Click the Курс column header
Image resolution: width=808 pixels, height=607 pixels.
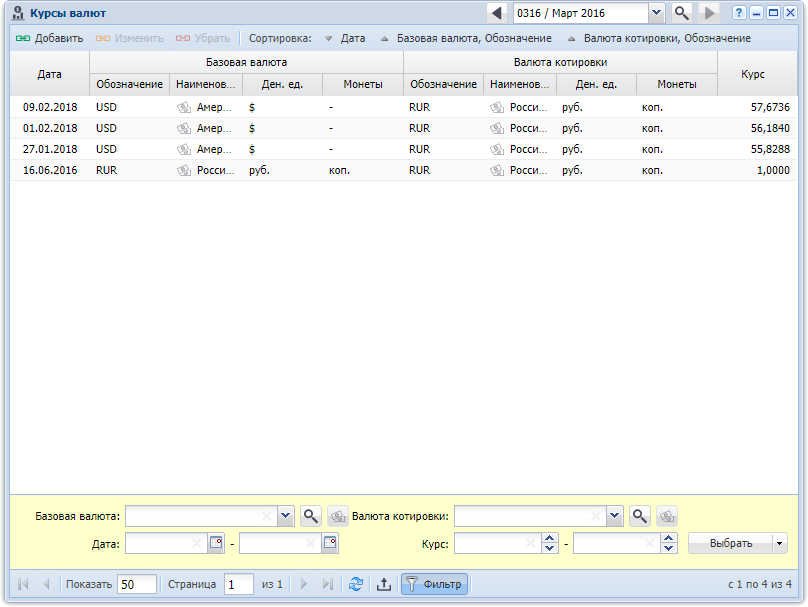[753, 74]
